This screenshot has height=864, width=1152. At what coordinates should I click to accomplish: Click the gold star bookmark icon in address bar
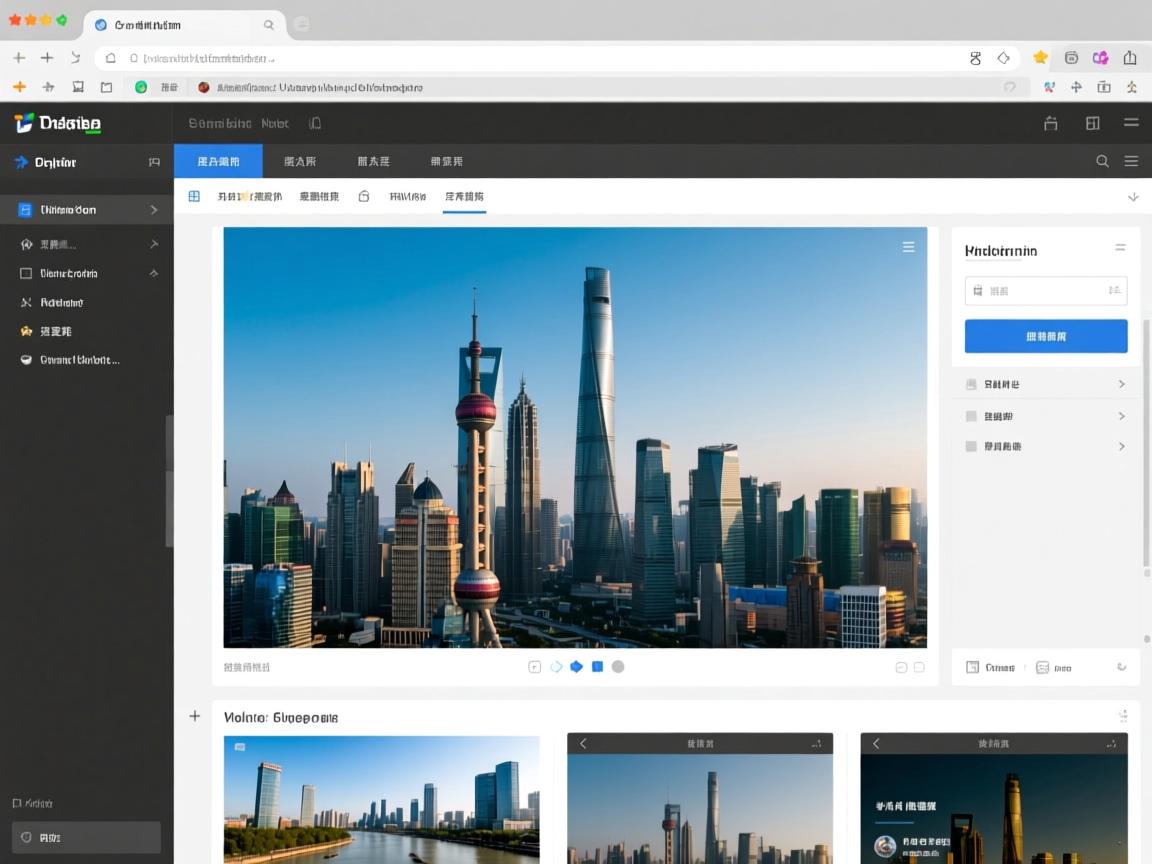click(x=1040, y=58)
